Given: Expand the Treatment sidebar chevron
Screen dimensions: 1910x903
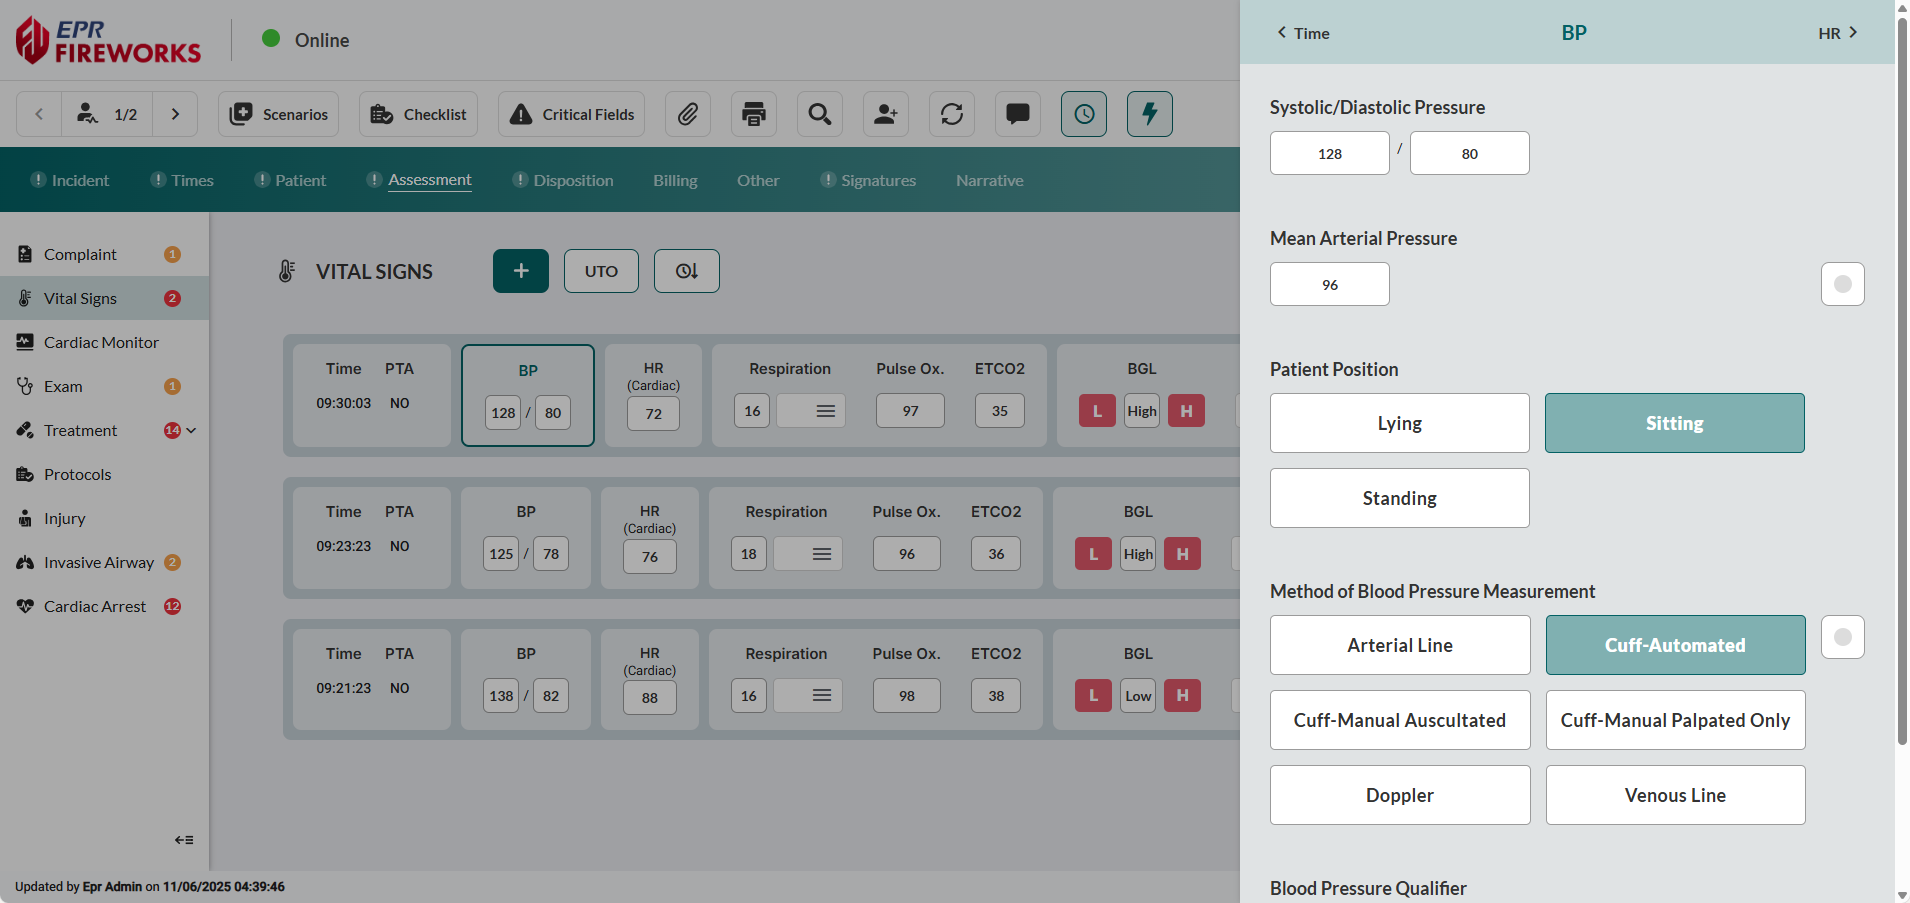Looking at the screenshot, I should pos(191,430).
